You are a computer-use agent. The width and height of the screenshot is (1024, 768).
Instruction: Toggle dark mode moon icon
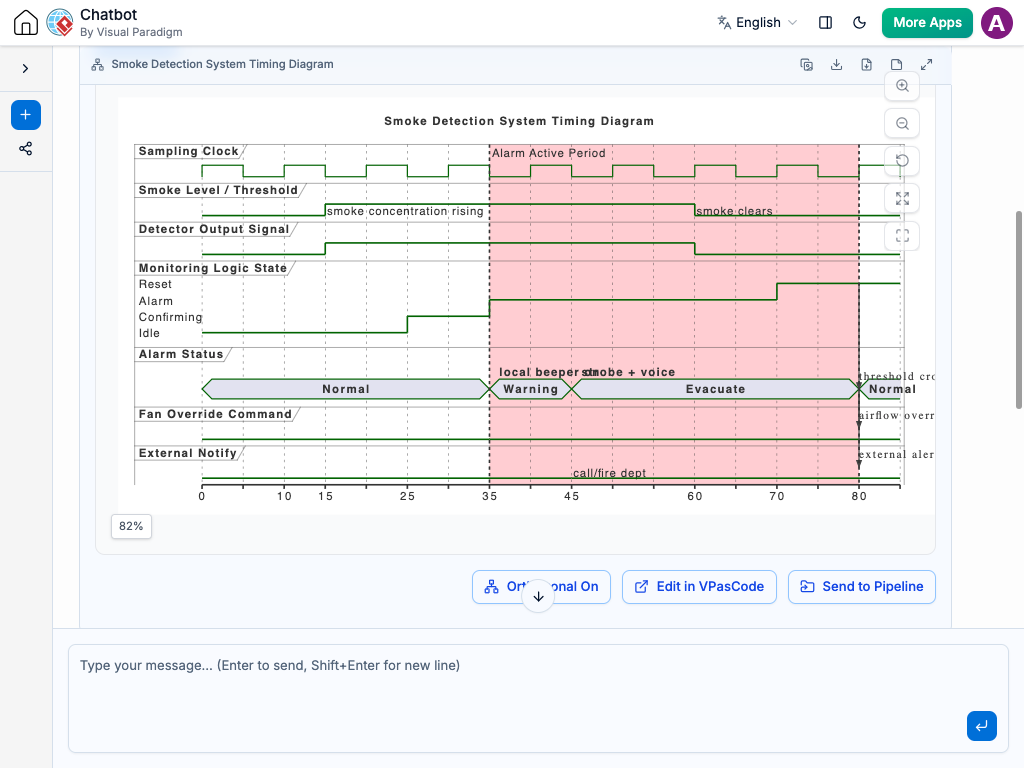[859, 22]
